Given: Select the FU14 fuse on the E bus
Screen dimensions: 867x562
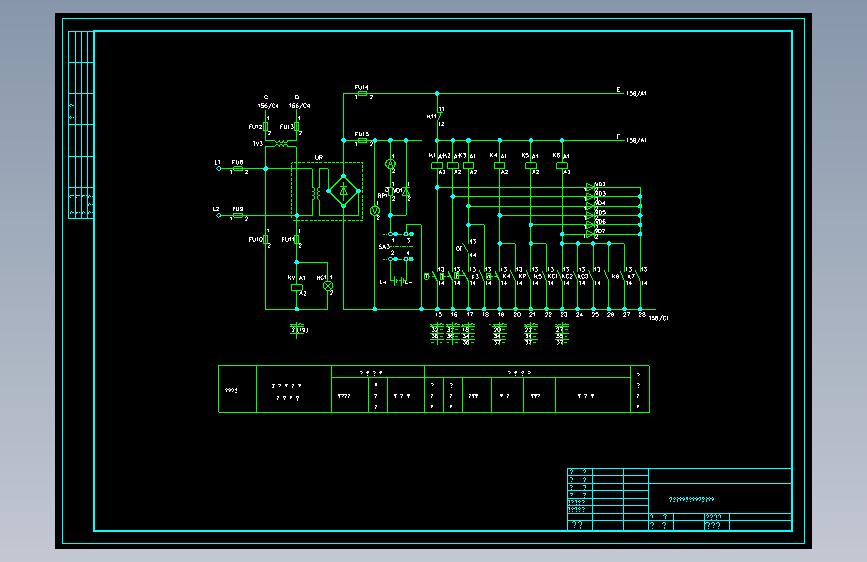Looking at the screenshot, I should coord(362,93).
